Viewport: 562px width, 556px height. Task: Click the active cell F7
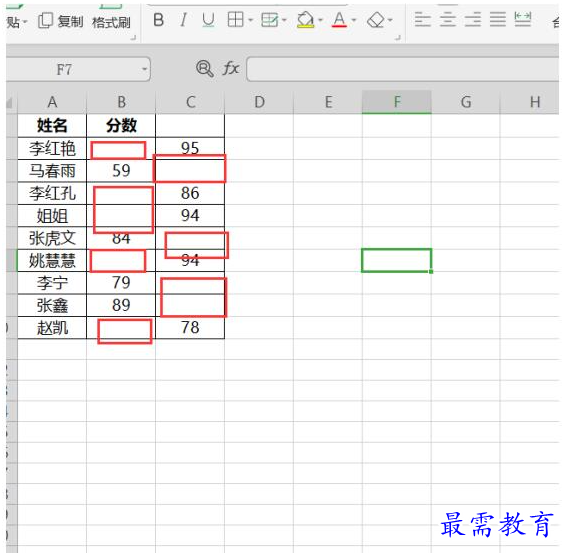coord(397,260)
